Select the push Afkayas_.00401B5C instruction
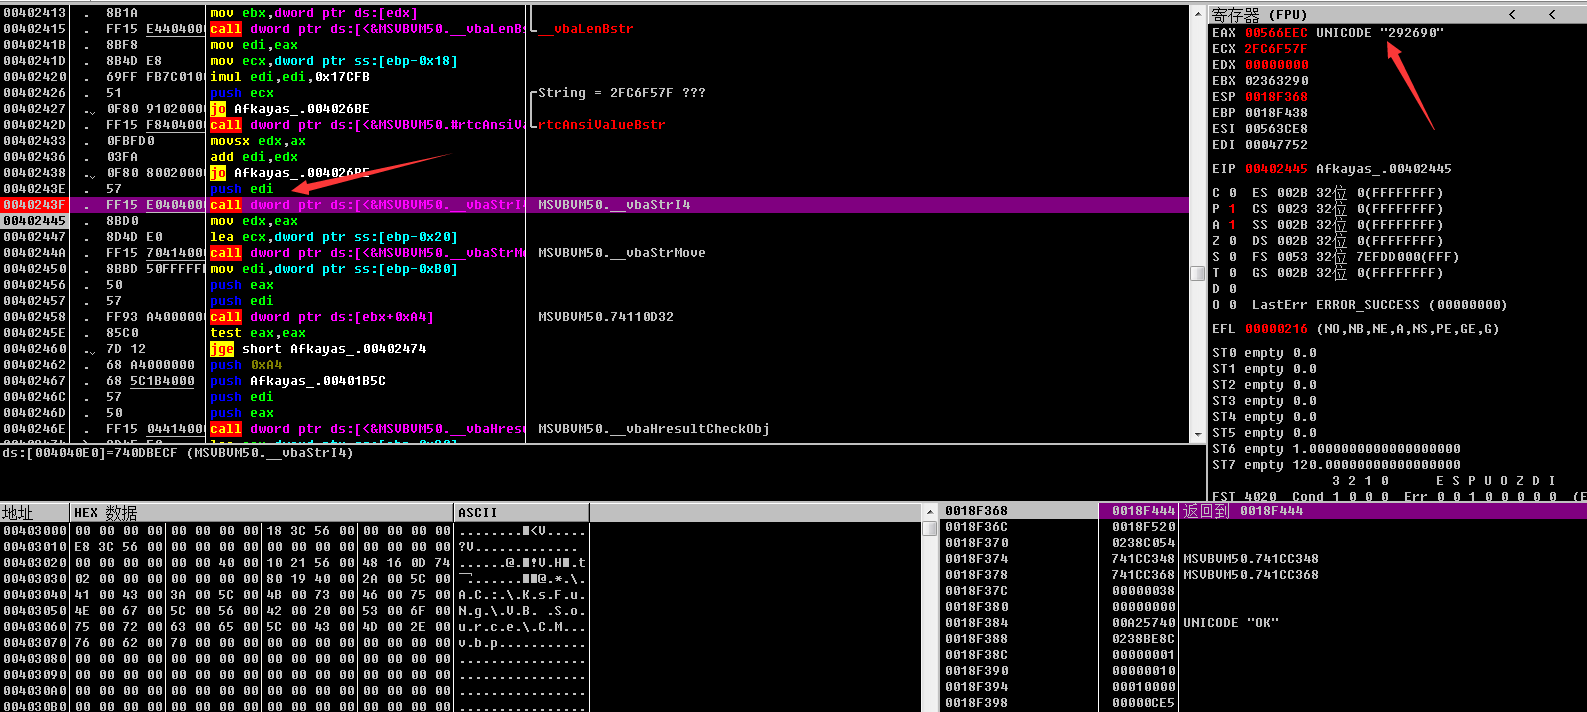Screen dimensions: 1587x712 pos(298,381)
